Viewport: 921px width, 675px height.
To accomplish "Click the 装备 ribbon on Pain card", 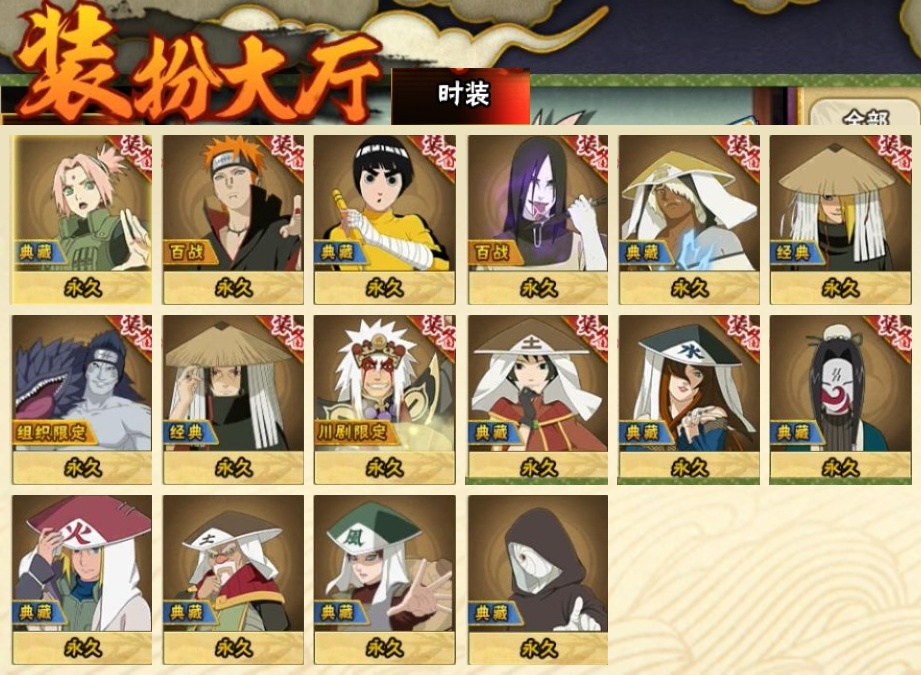I will pyautogui.click(x=286, y=155).
